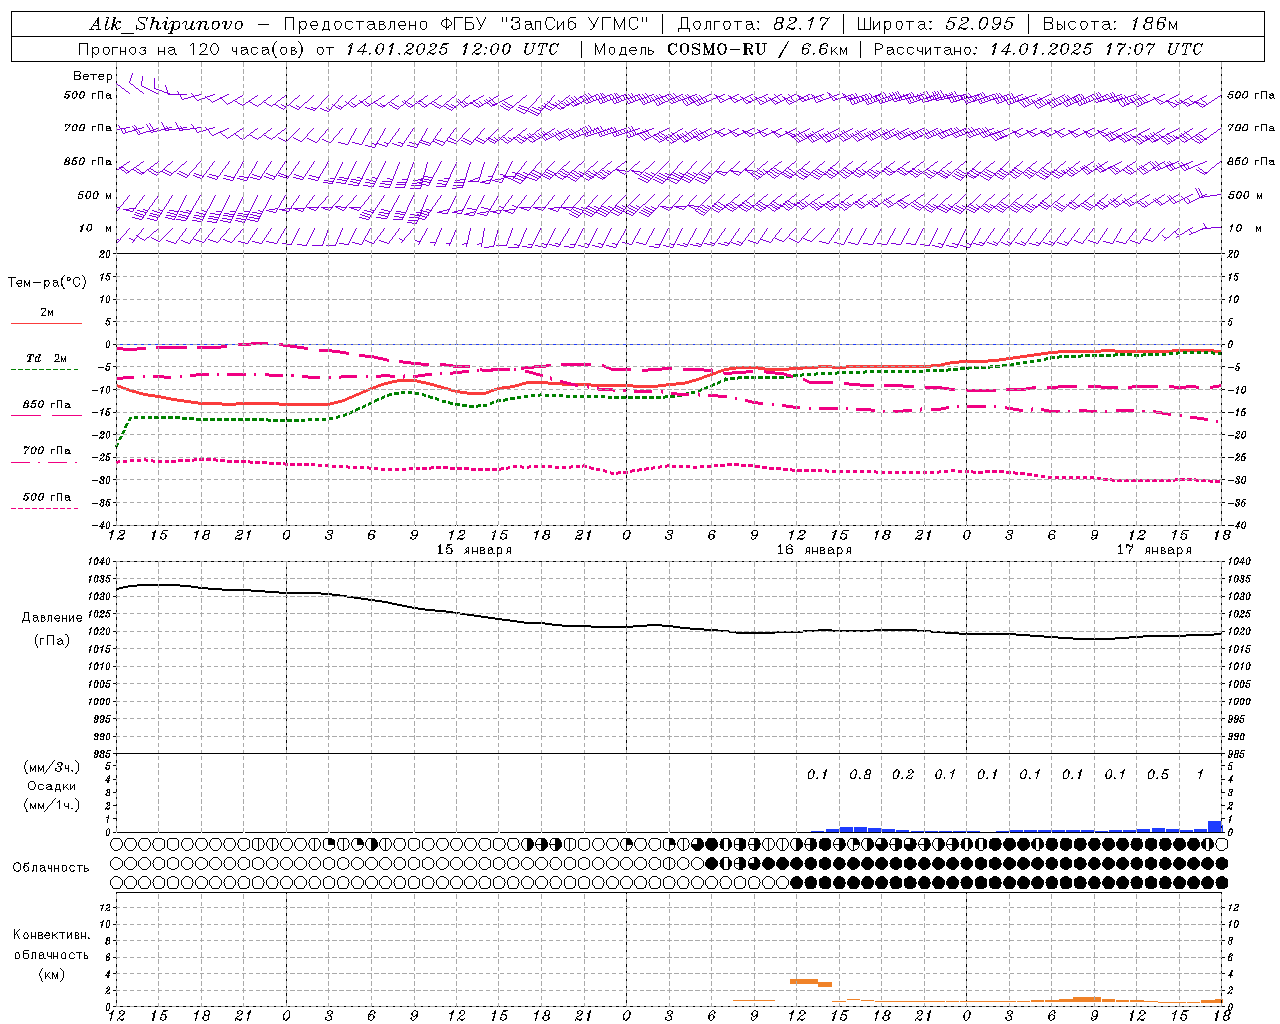Click the tallest blue precipitation bar at forecast end
The height and width of the screenshot is (1024, 1280).
click(x=1215, y=826)
